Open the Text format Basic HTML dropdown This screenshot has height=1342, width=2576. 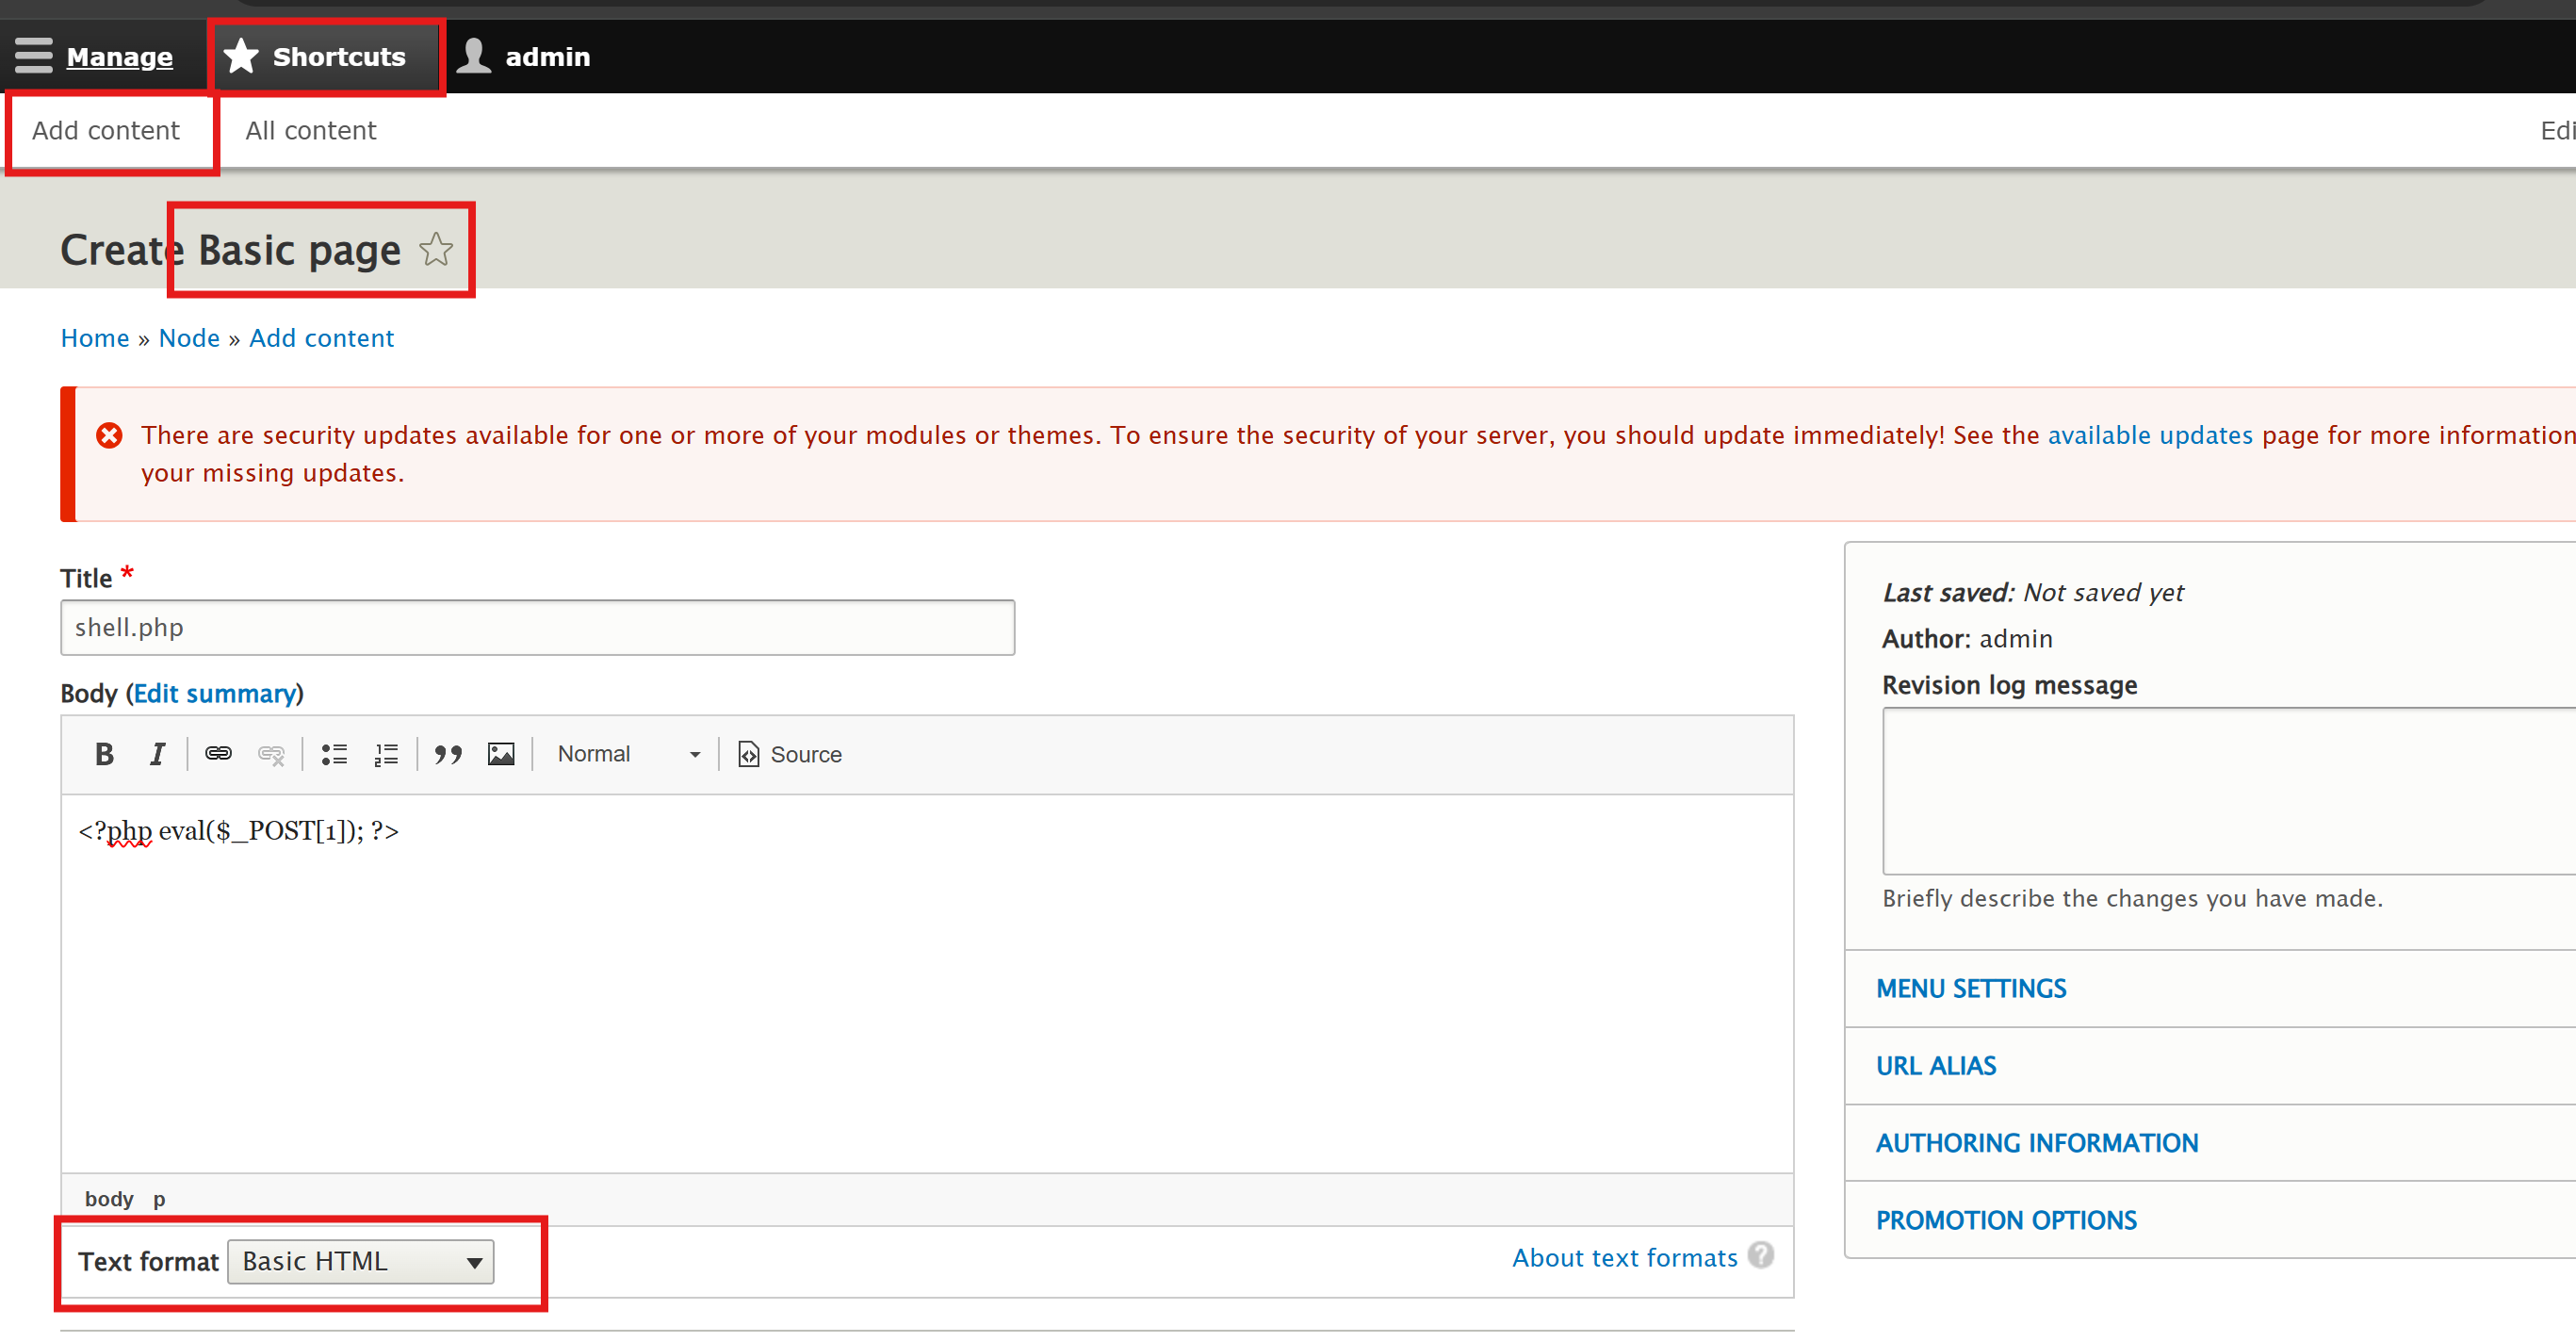(x=361, y=1262)
